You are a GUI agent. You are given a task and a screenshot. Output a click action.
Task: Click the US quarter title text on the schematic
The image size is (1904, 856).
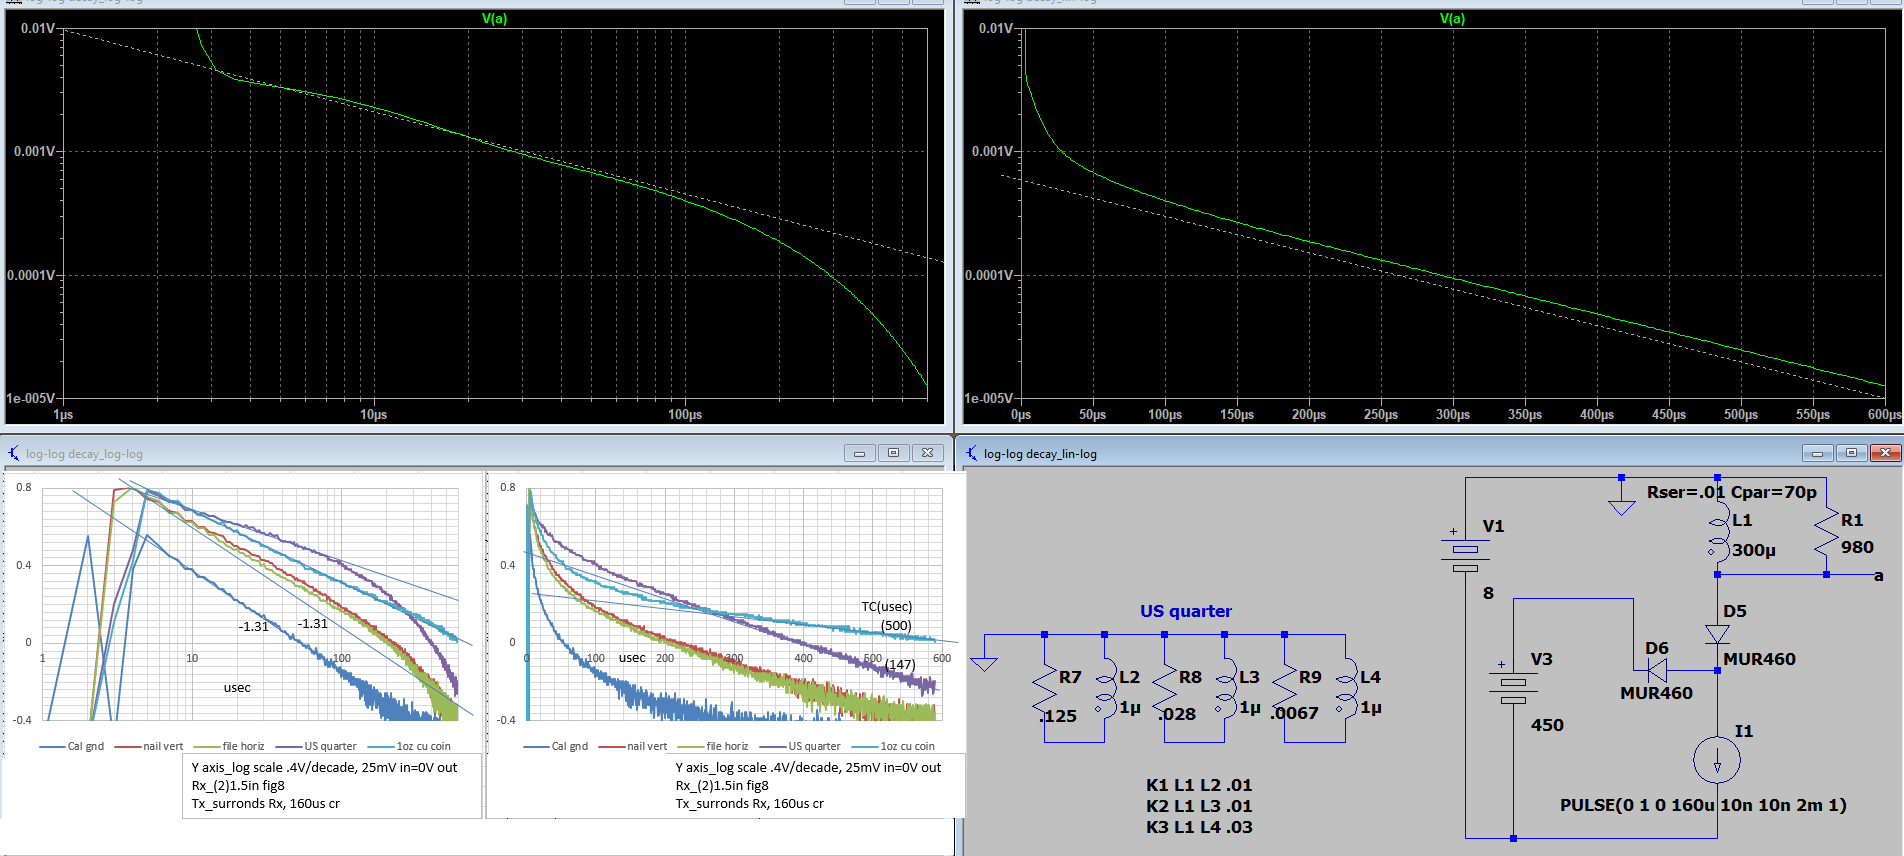tap(1185, 611)
